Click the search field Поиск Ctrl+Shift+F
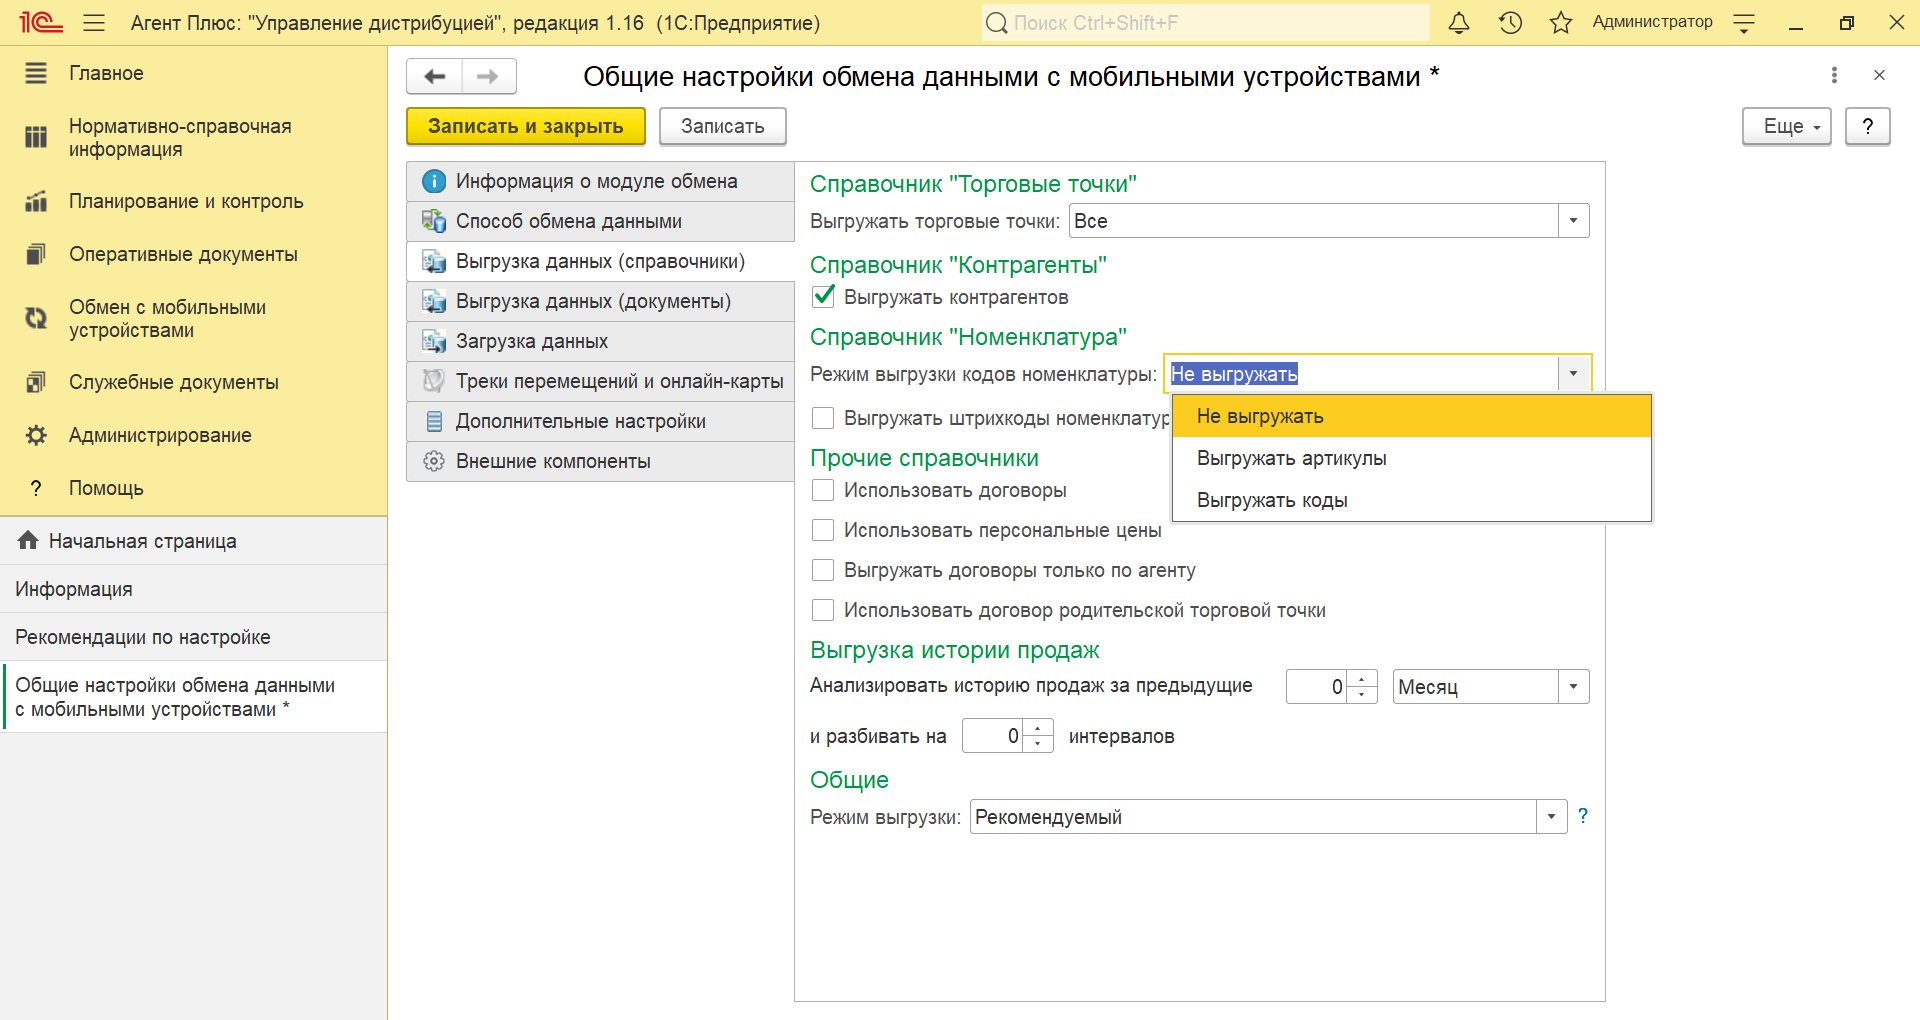Image resolution: width=1920 pixels, height=1020 pixels. (x=1205, y=23)
